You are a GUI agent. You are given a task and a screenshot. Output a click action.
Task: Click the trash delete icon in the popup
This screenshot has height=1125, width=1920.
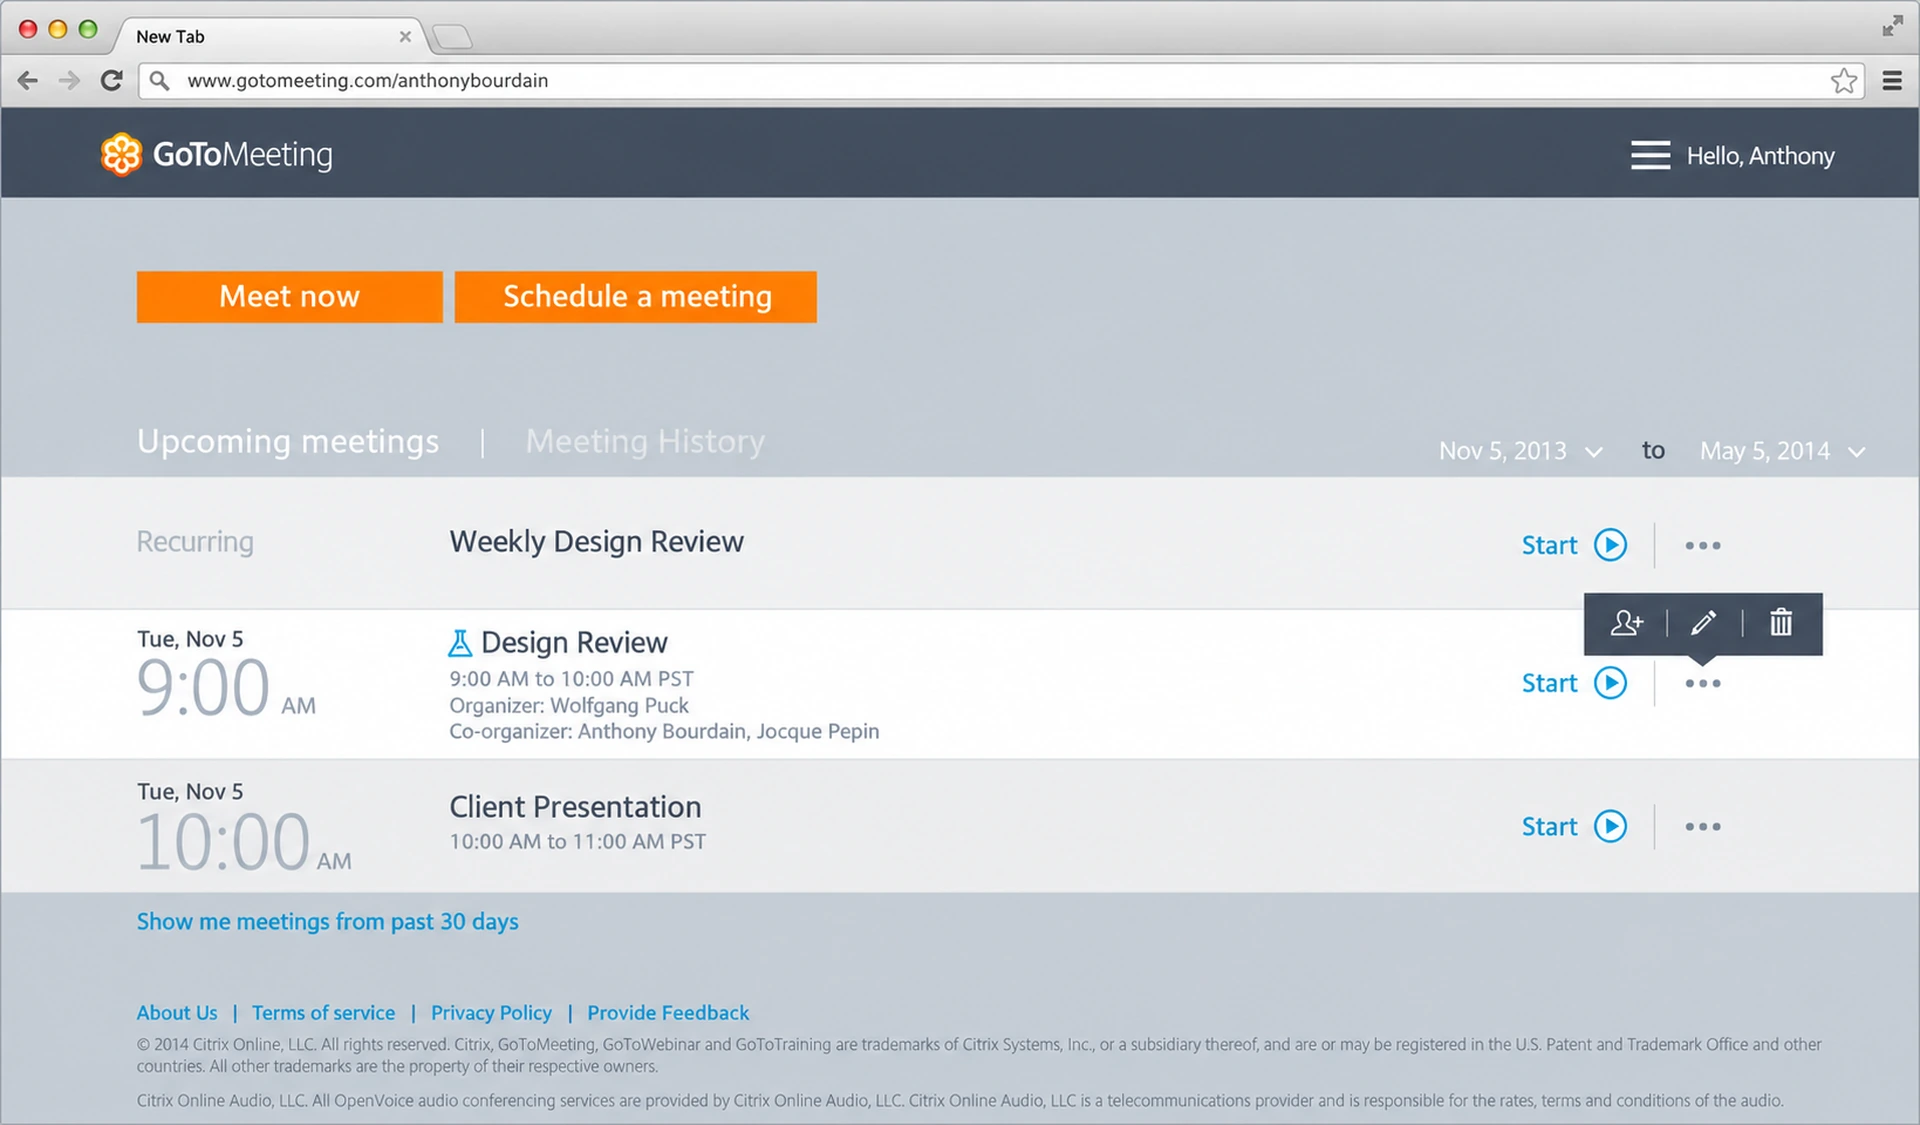[x=1781, y=622]
